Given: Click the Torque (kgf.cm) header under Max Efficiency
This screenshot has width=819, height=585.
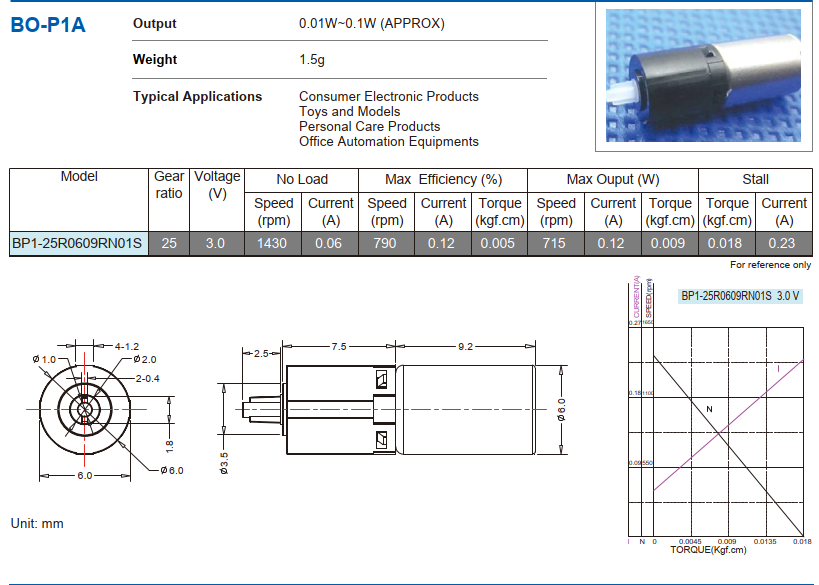Looking at the screenshot, I should click(x=499, y=212).
